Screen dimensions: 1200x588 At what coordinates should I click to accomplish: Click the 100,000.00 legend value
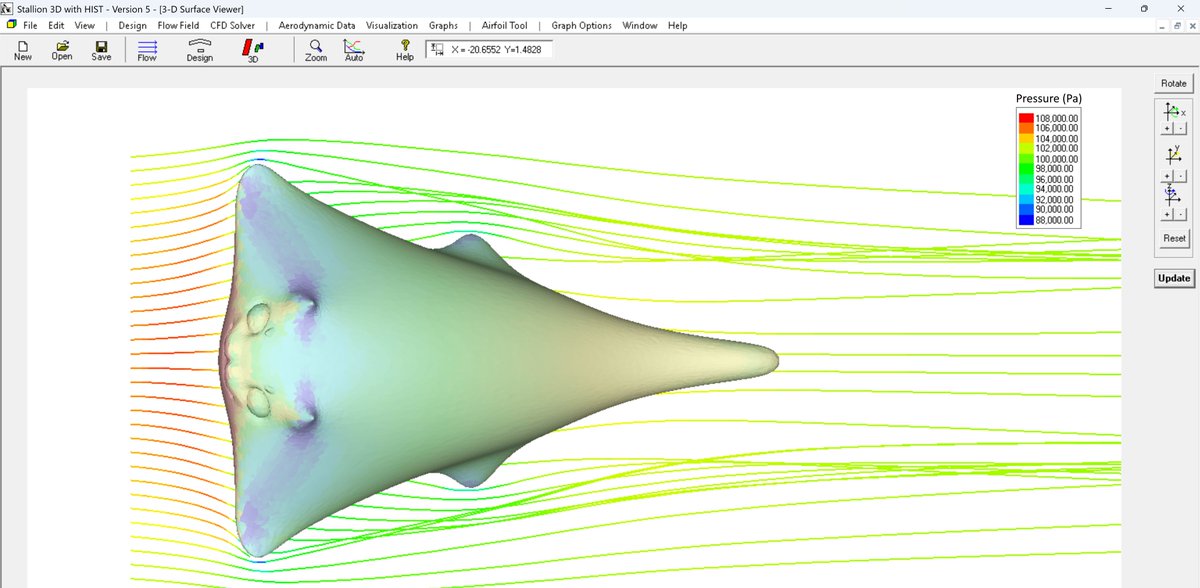coord(1057,159)
